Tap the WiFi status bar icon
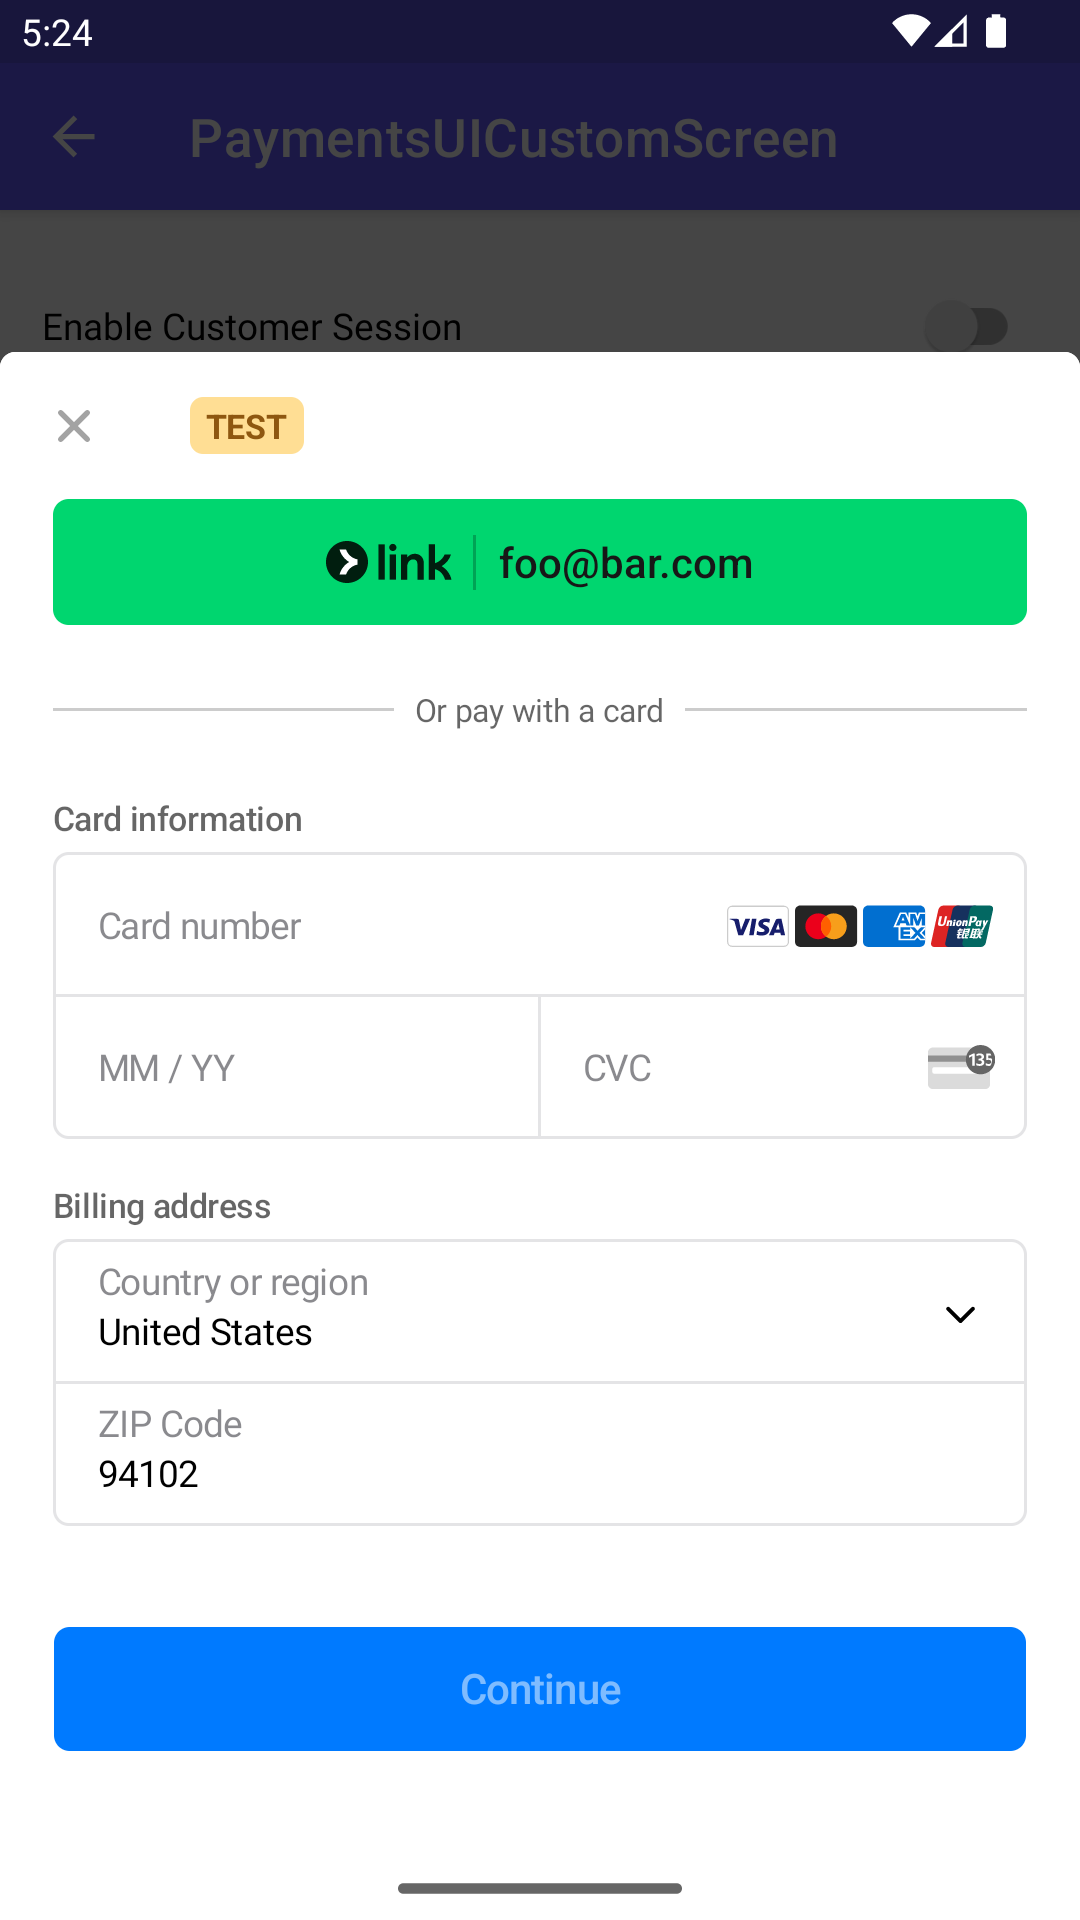The width and height of the screenshot is (1080, 1920). click(x=910, y=32)
